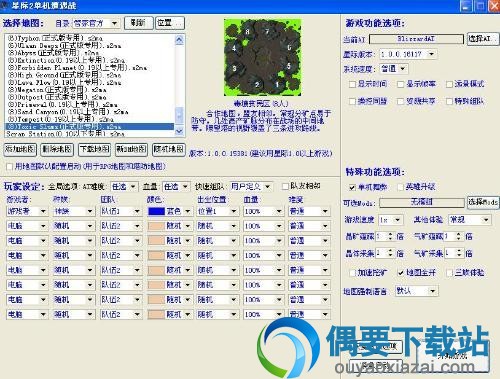Viewport: 500px width, 379px height.
Task: Click the 无模组 Mods field
Action: (x=422, y=202)
